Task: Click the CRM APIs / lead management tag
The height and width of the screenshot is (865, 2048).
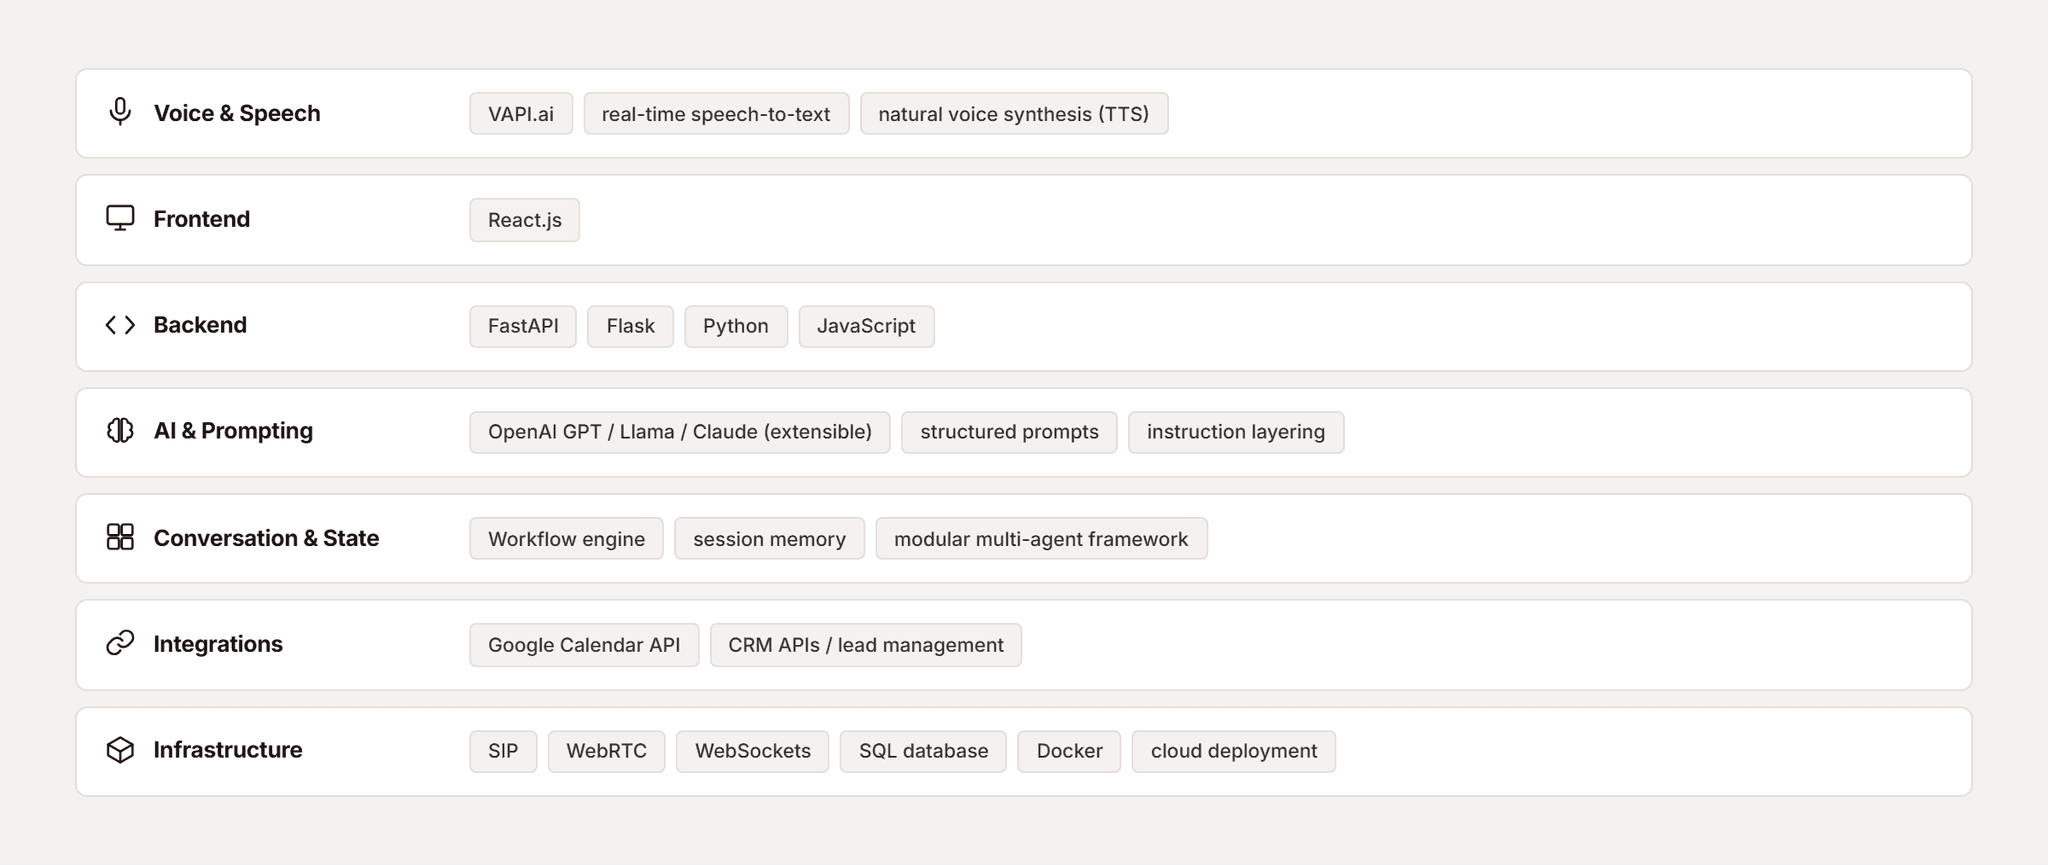Action: (866, 645)
